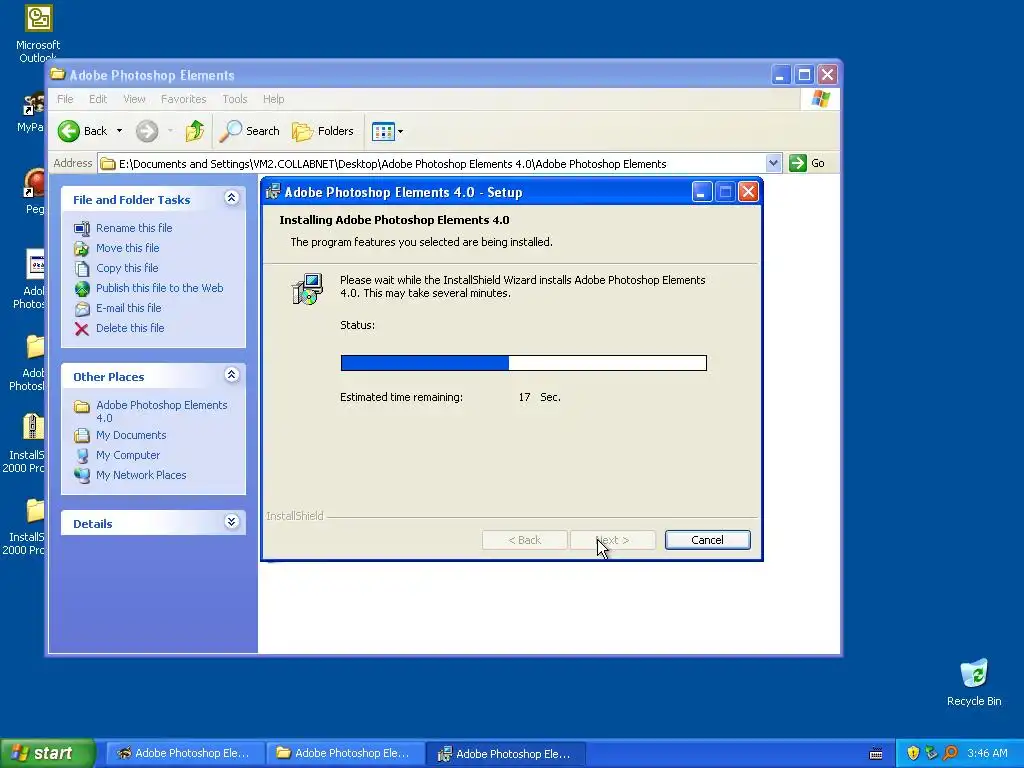Click the Rename this file icon
The width and height of the screenshot is (1024, 768).
pos(82,229)
